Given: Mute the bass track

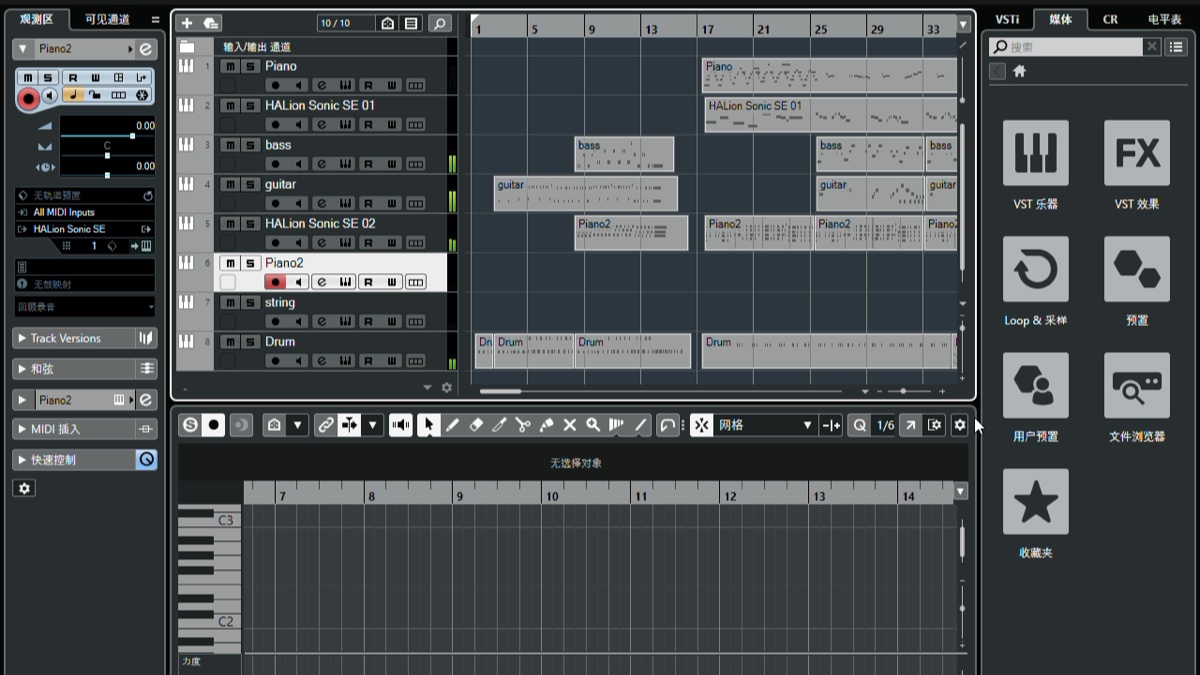Looking at the screenshot, I should (230, 145).
